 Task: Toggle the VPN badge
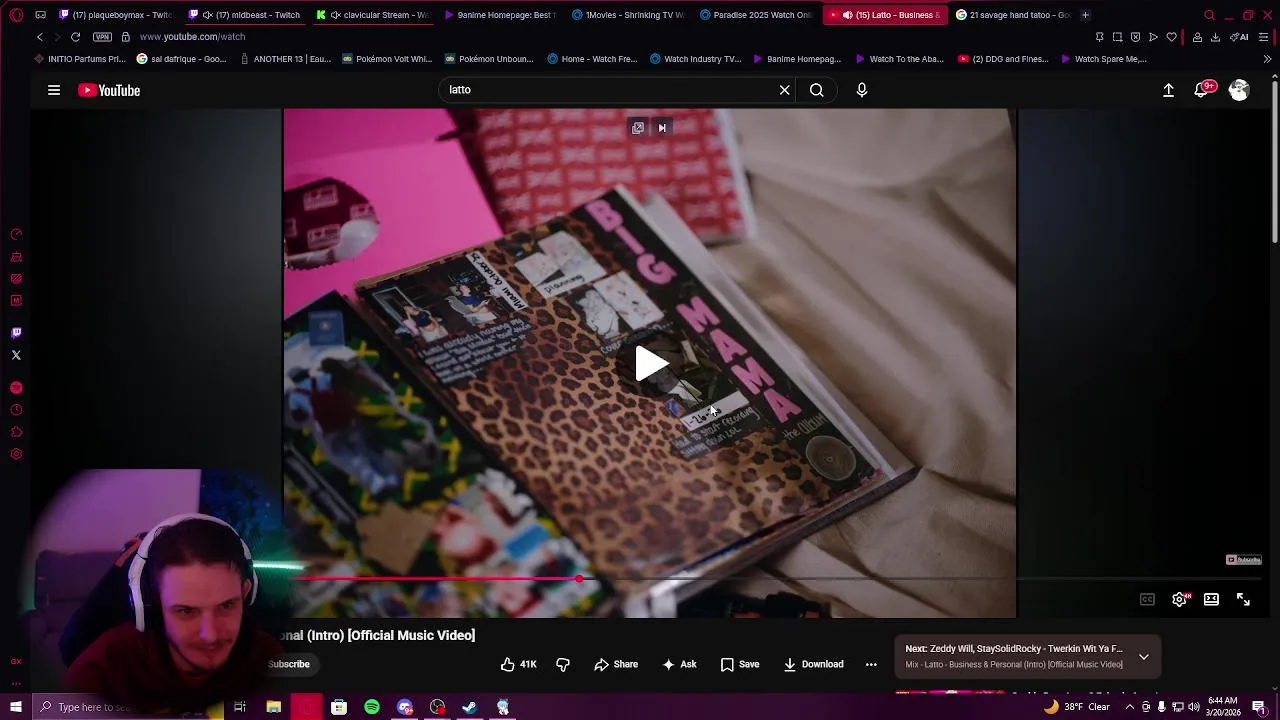(102, 37)
